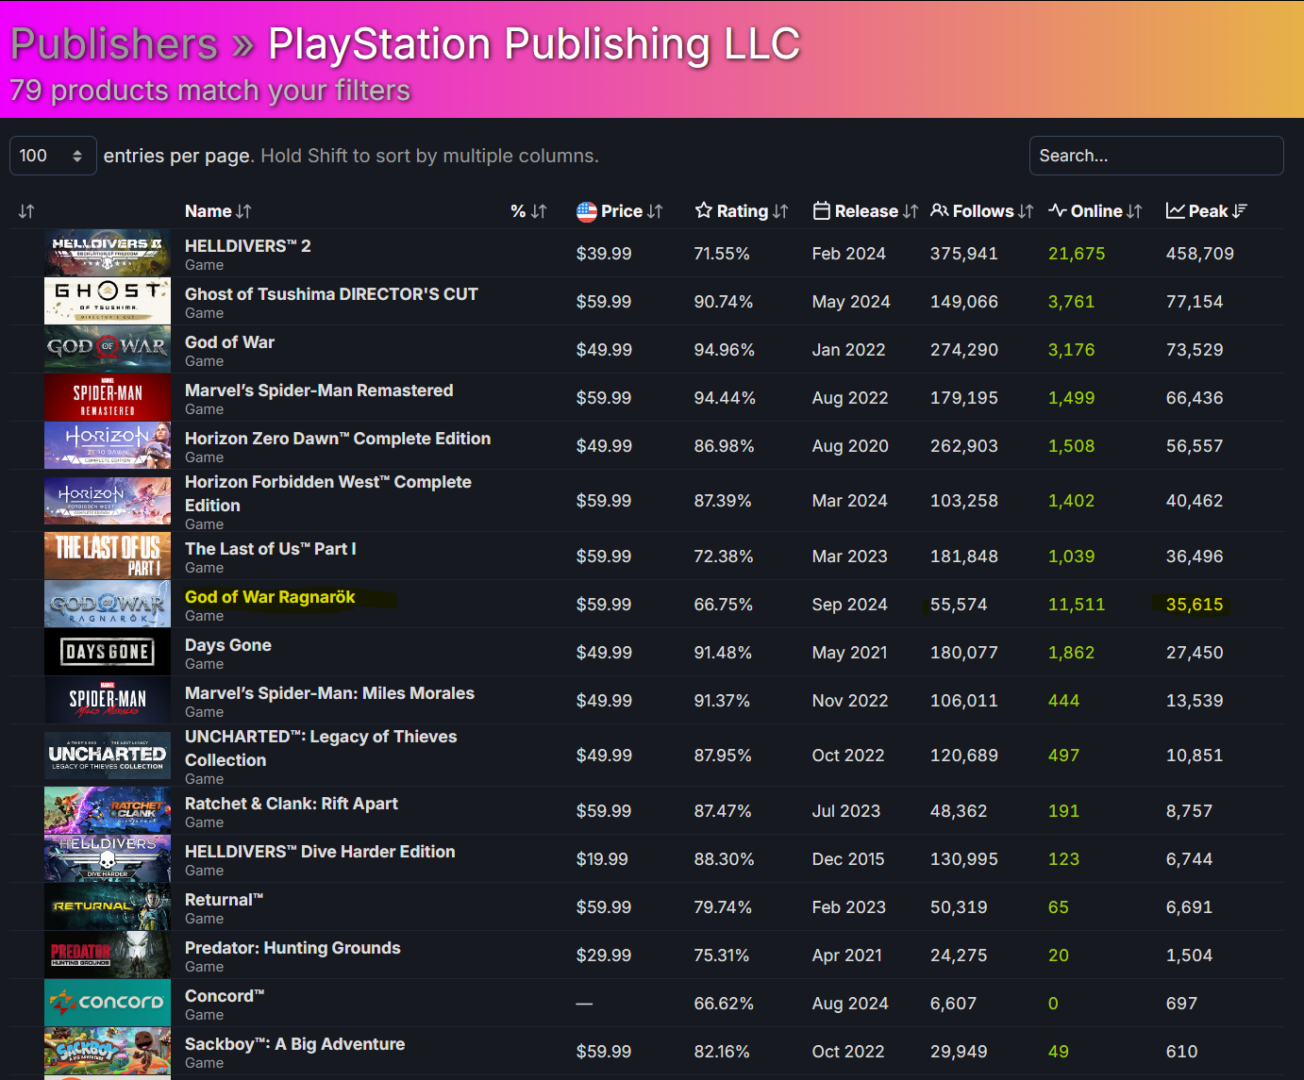This screenshot has height=1080, width=1304.
Task: Sort table by Peak column
Action: pos(1207,211)
